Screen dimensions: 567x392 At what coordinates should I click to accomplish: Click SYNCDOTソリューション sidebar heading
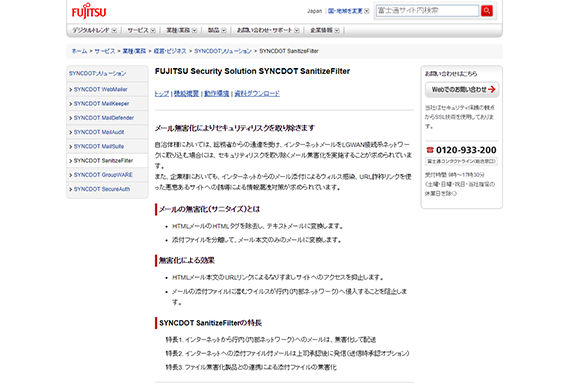click(x=98, y=73)
